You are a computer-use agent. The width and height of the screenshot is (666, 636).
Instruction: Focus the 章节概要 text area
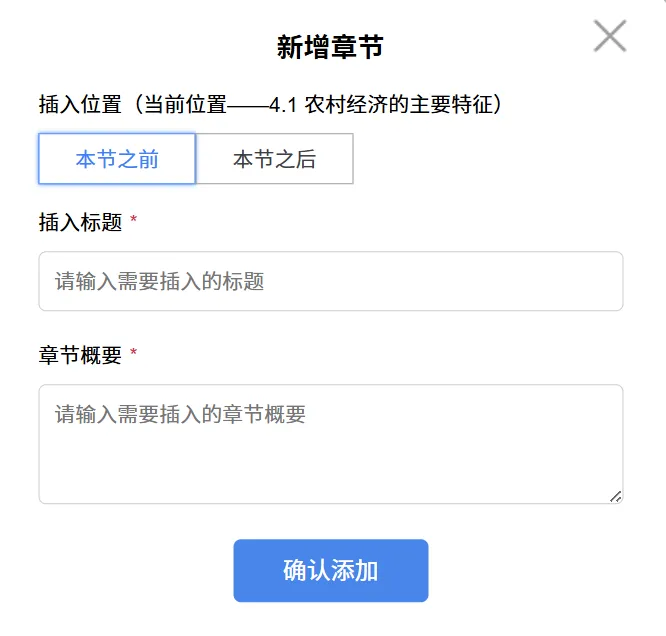point(330,444)
